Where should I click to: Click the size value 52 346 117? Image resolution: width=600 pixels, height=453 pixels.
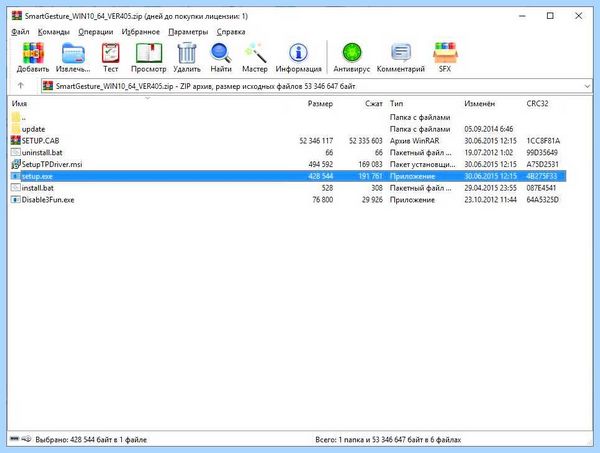316,140
